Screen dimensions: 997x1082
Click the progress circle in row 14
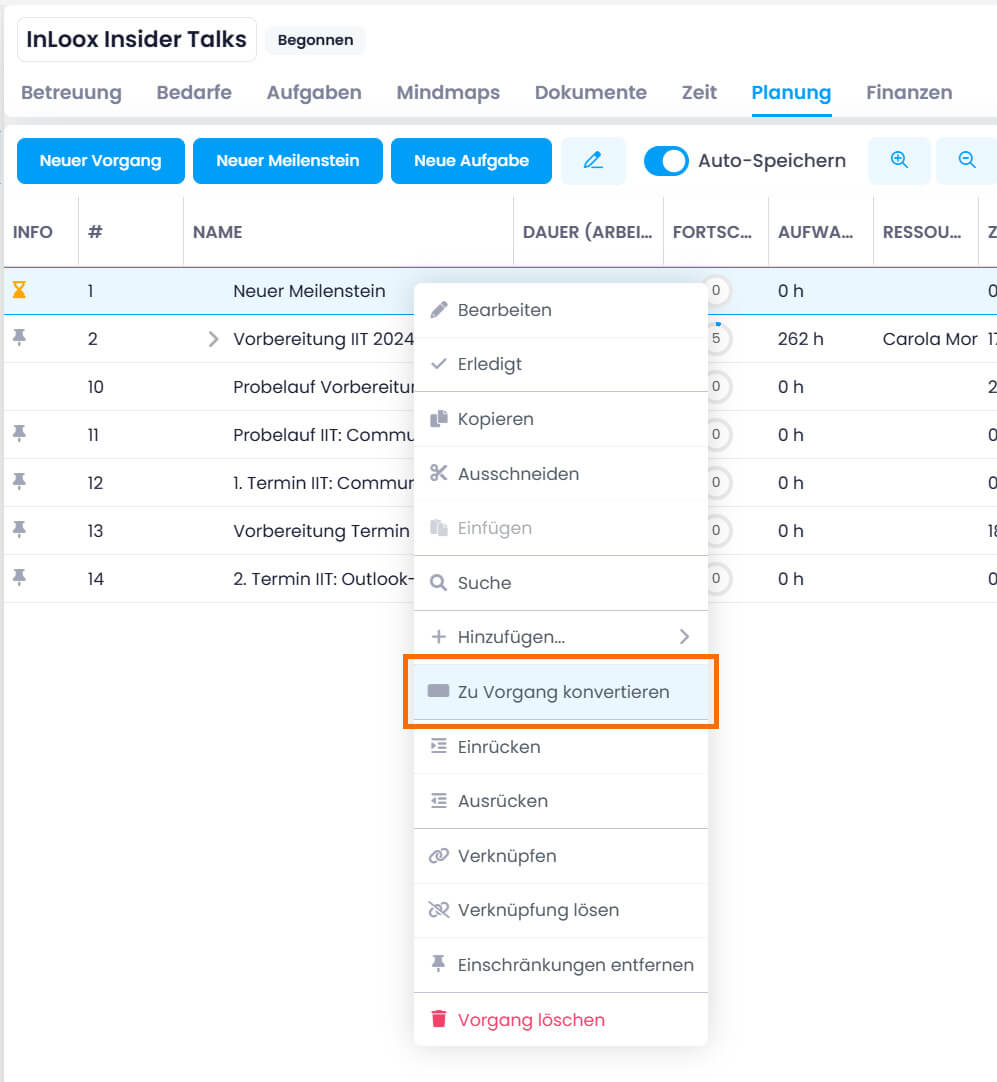pos(716,578)
